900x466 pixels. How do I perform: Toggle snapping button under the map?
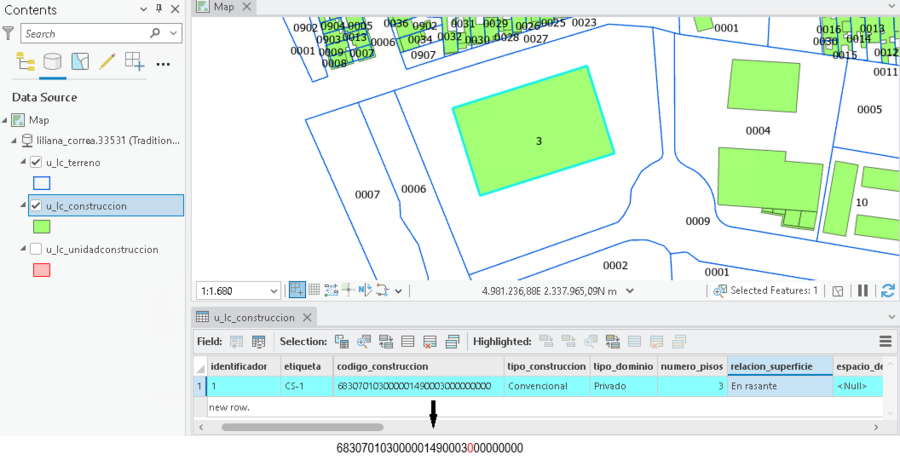point(297,290)
